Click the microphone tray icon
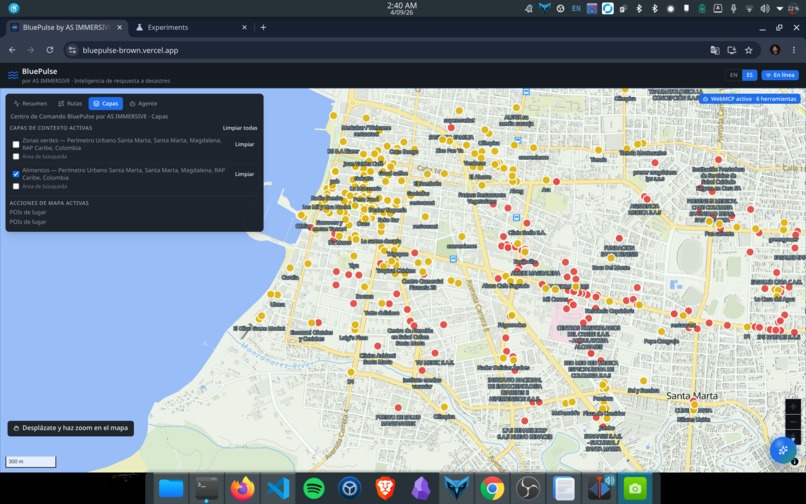 point(734,8)
